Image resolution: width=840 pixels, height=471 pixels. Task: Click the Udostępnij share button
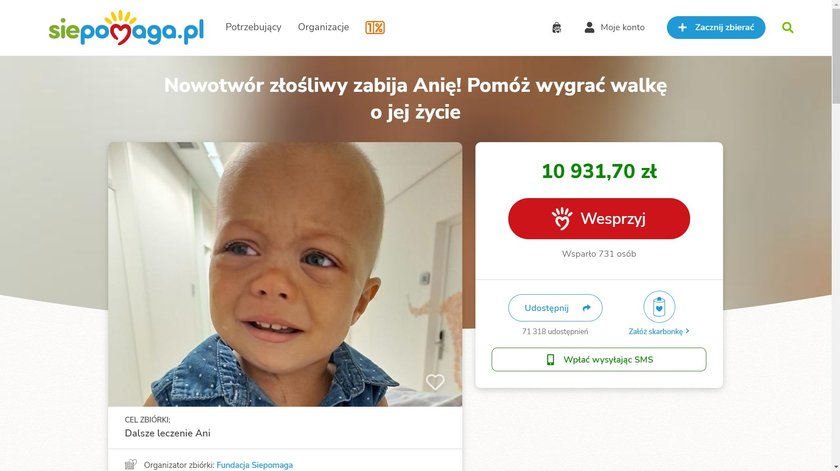(555, 308)
